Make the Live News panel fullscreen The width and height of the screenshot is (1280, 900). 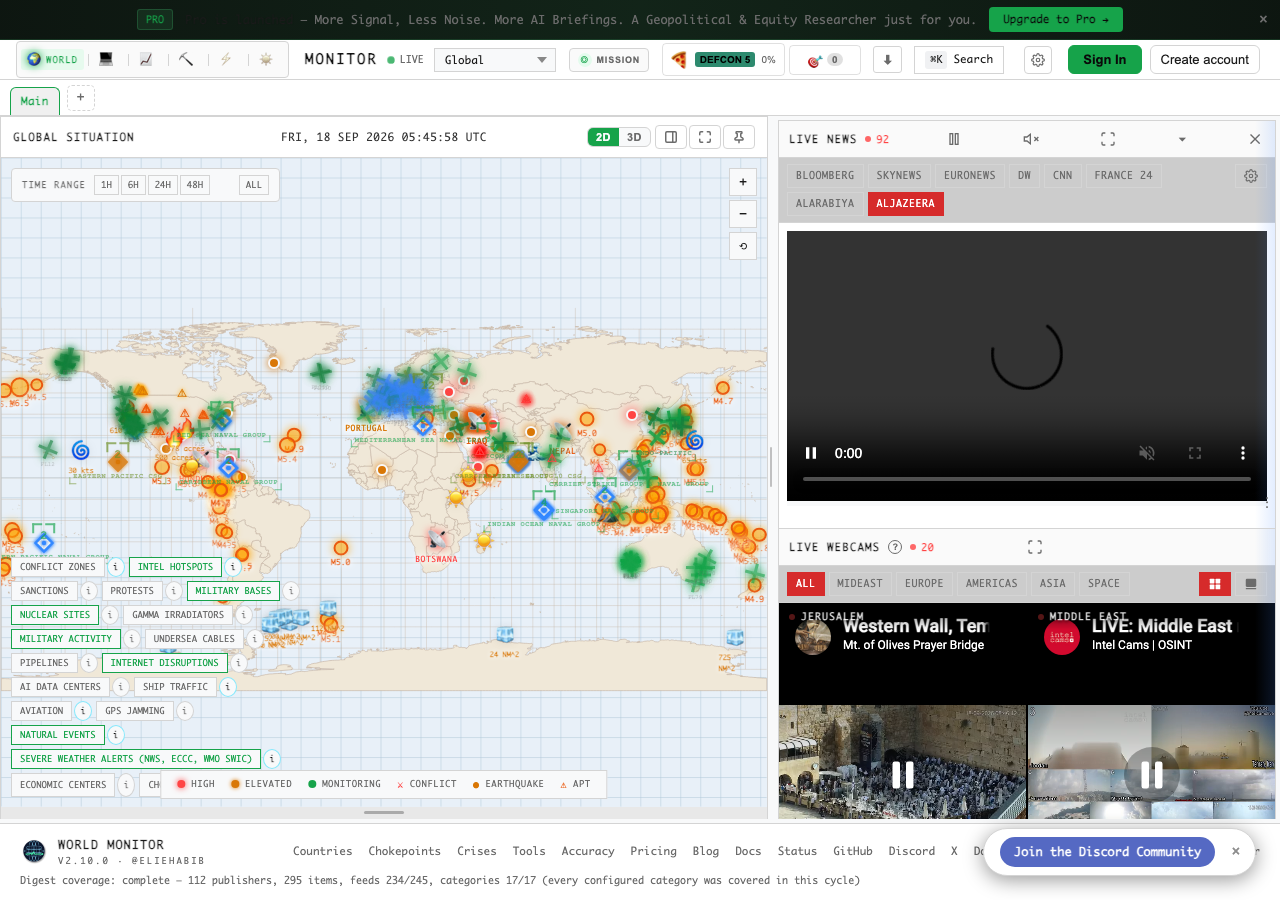[1108, 139]
